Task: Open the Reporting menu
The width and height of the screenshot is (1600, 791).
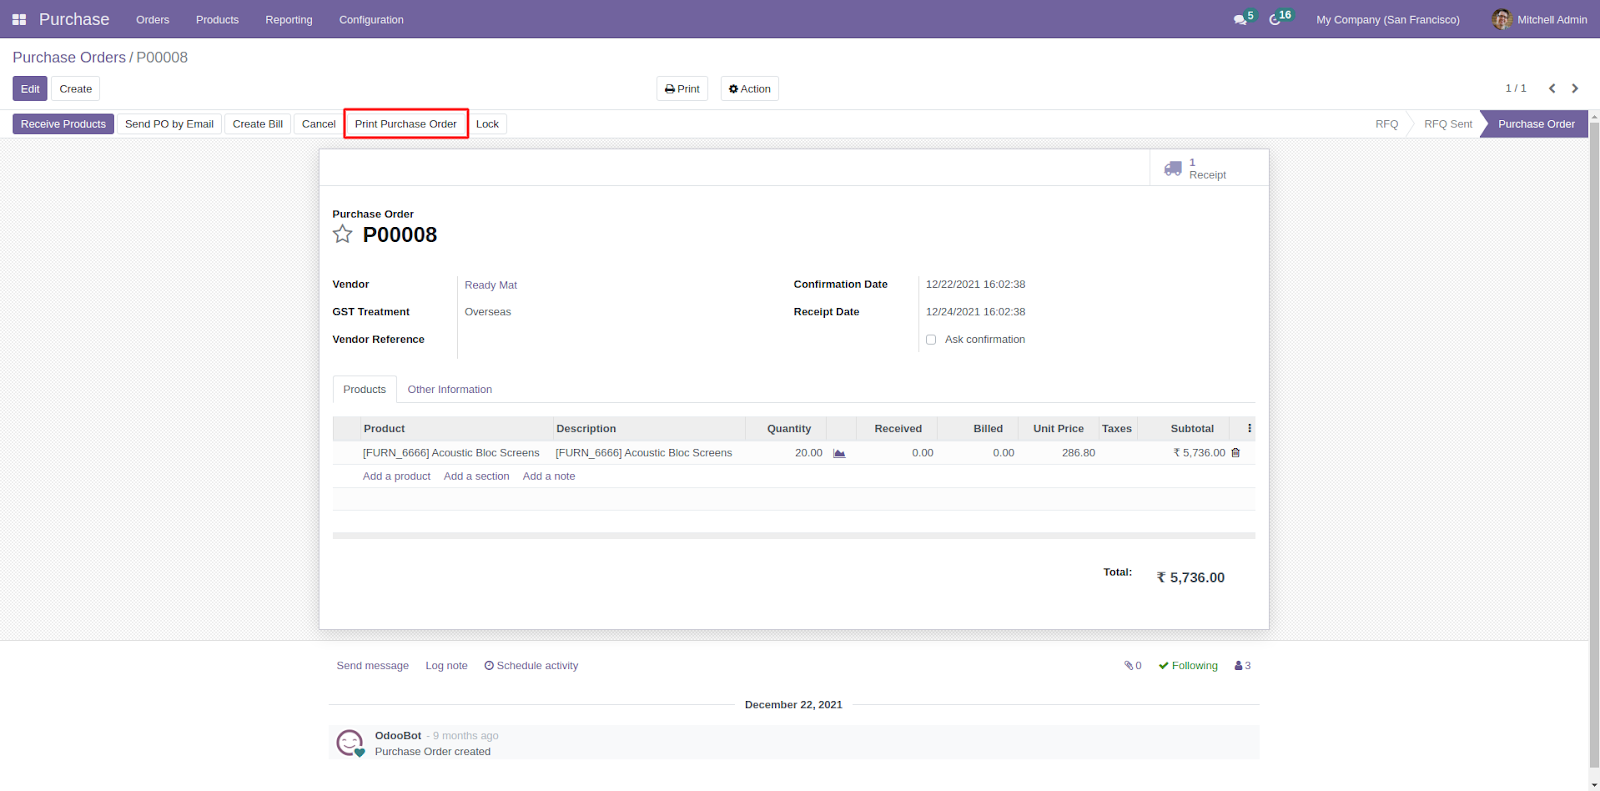Action: click(288, 20)
